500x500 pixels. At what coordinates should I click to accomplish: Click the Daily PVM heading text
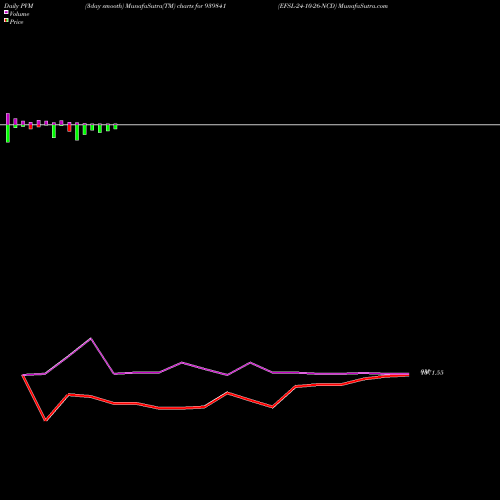click(x=19, y=6)
